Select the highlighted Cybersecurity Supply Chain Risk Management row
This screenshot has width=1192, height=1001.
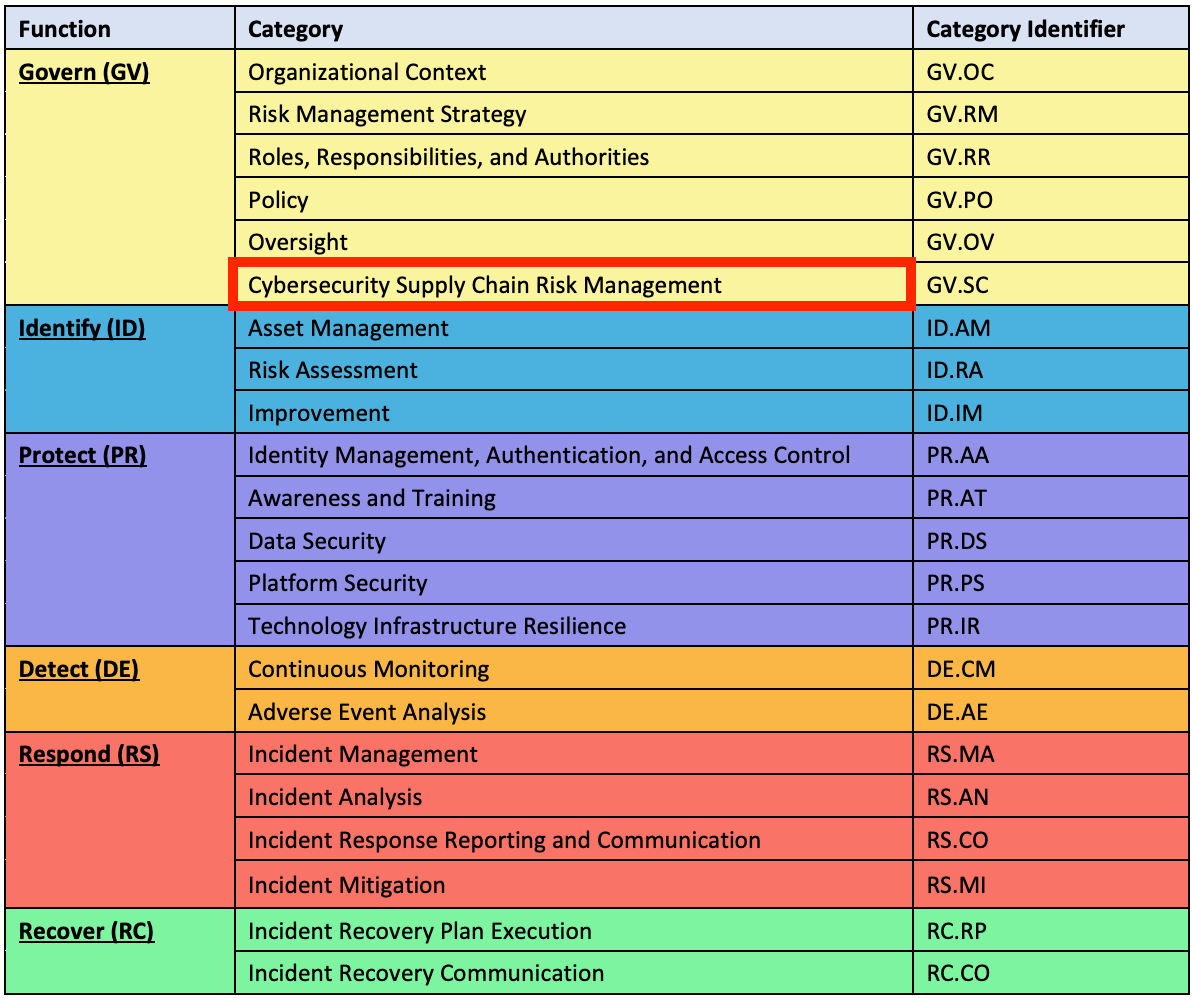point(484,285)
